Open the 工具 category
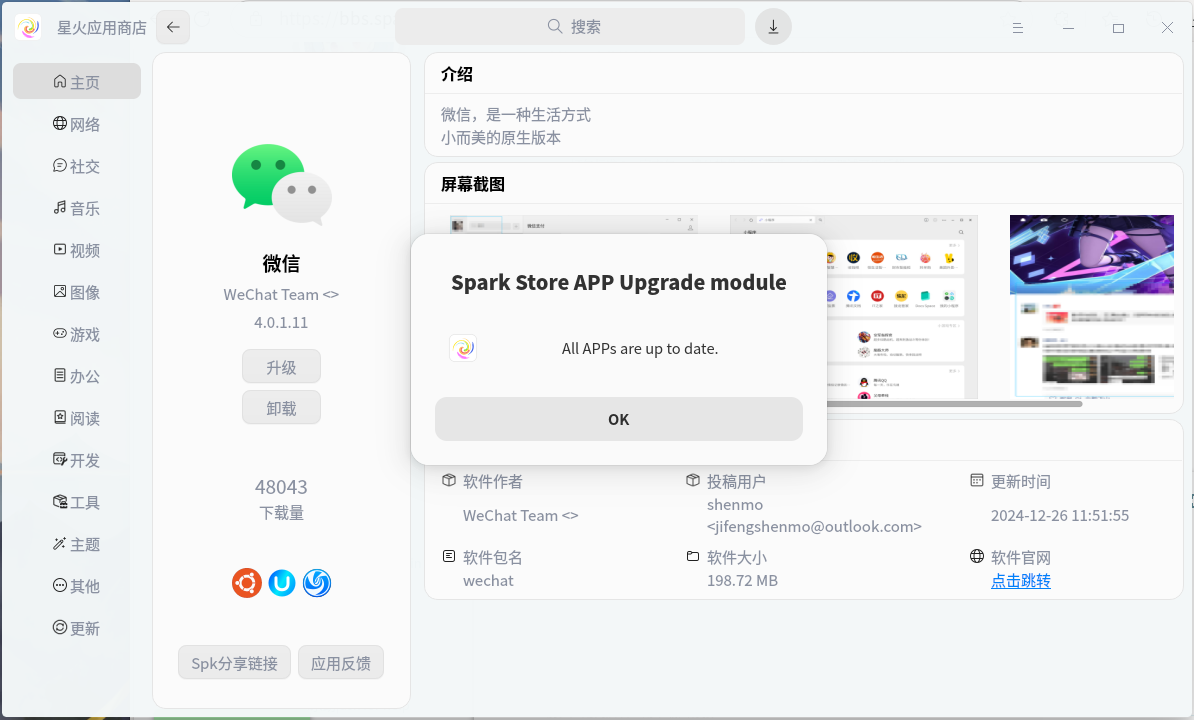 (x=77, y=502)
